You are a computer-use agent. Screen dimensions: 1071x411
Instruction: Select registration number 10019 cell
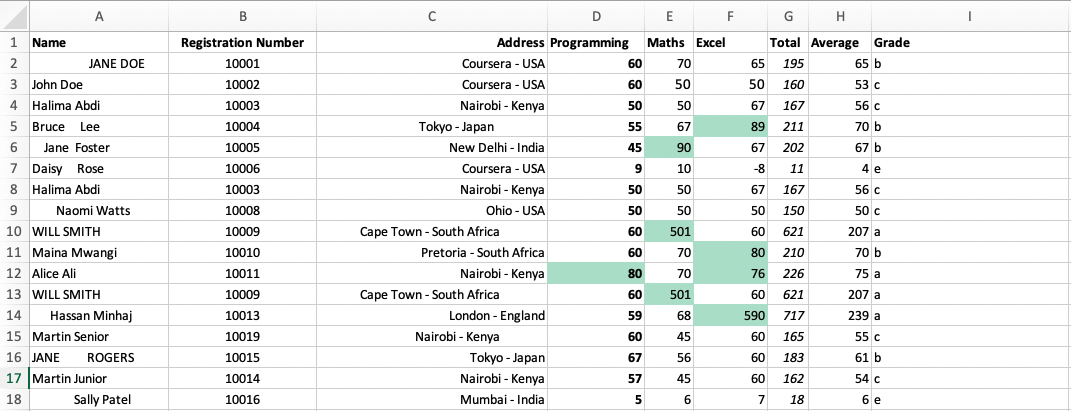point(242,337)
